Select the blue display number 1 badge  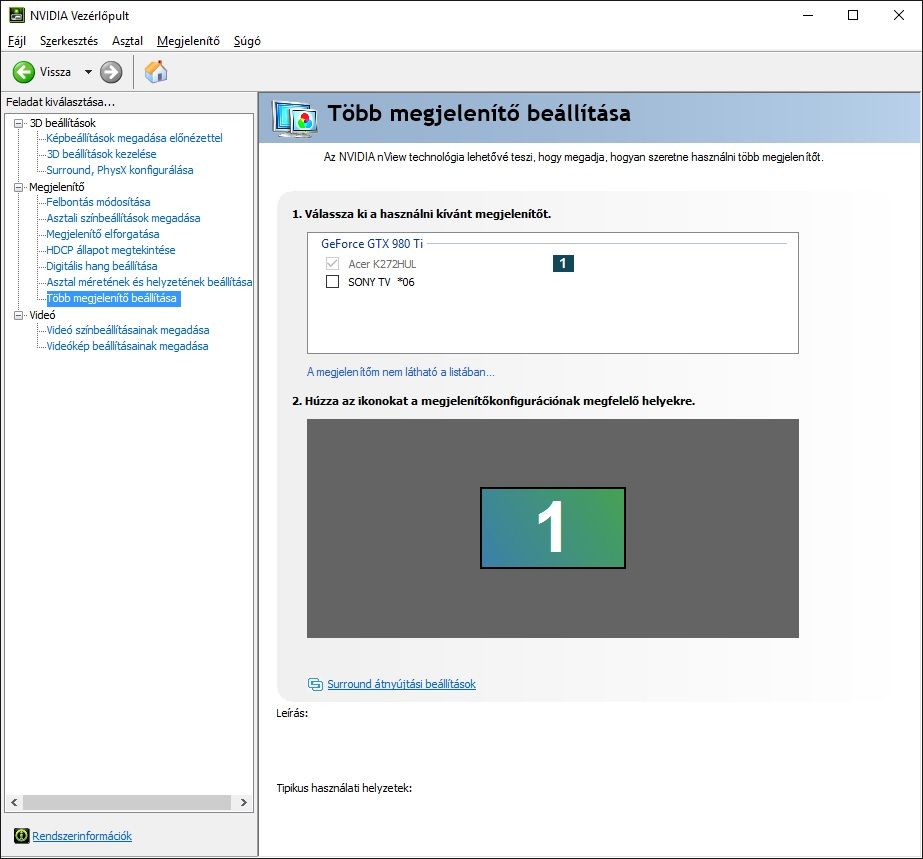click(x=563, y=263)
